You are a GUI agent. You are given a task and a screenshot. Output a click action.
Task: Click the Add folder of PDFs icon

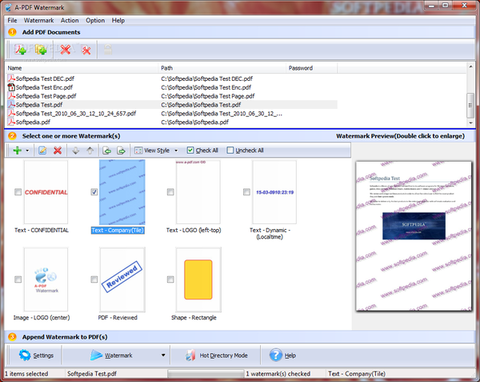click(x=41, y=50)
